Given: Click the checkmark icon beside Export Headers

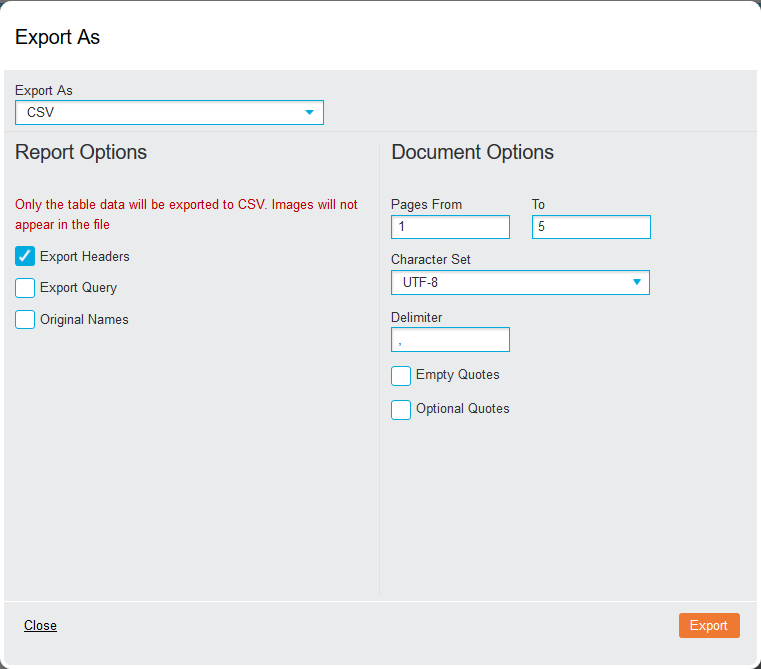Looking at the screenshot, I should point(25,256).
